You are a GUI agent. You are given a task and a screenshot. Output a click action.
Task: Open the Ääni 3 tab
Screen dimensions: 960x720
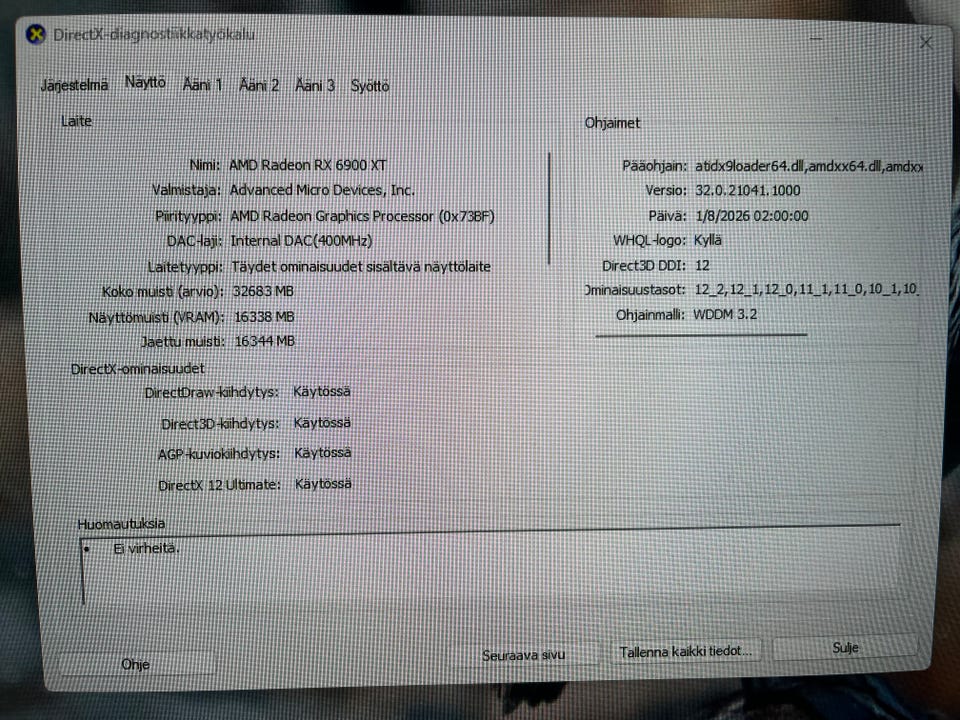point(315,85)
